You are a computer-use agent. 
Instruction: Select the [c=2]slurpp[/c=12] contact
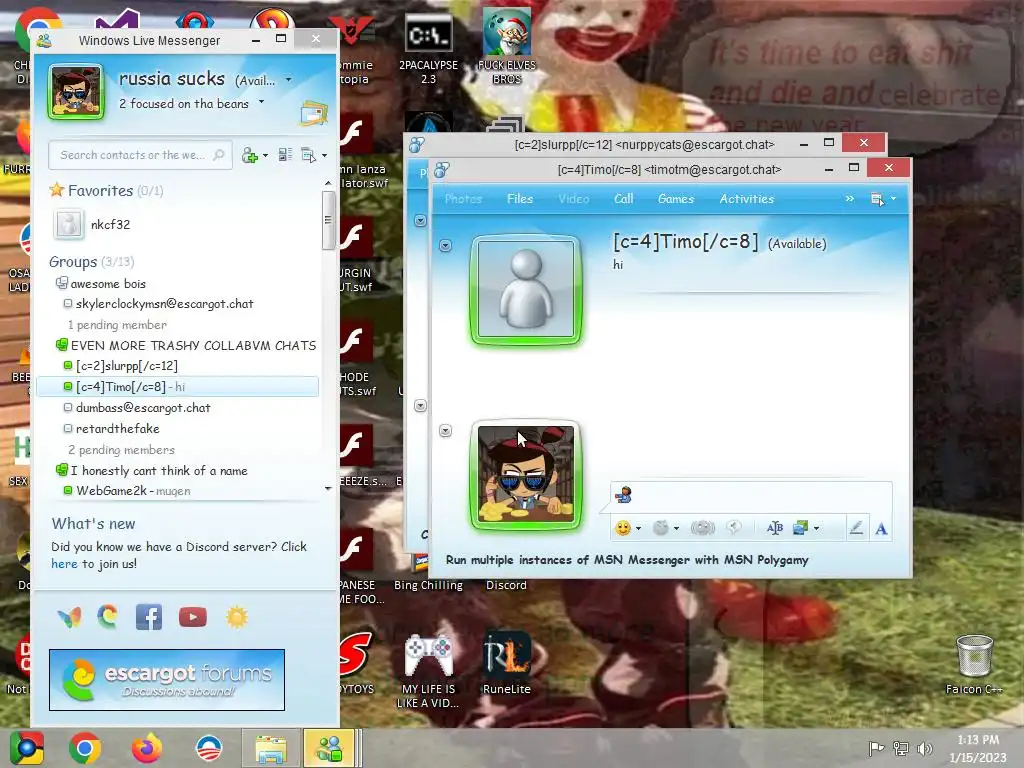tap(127, 366)
